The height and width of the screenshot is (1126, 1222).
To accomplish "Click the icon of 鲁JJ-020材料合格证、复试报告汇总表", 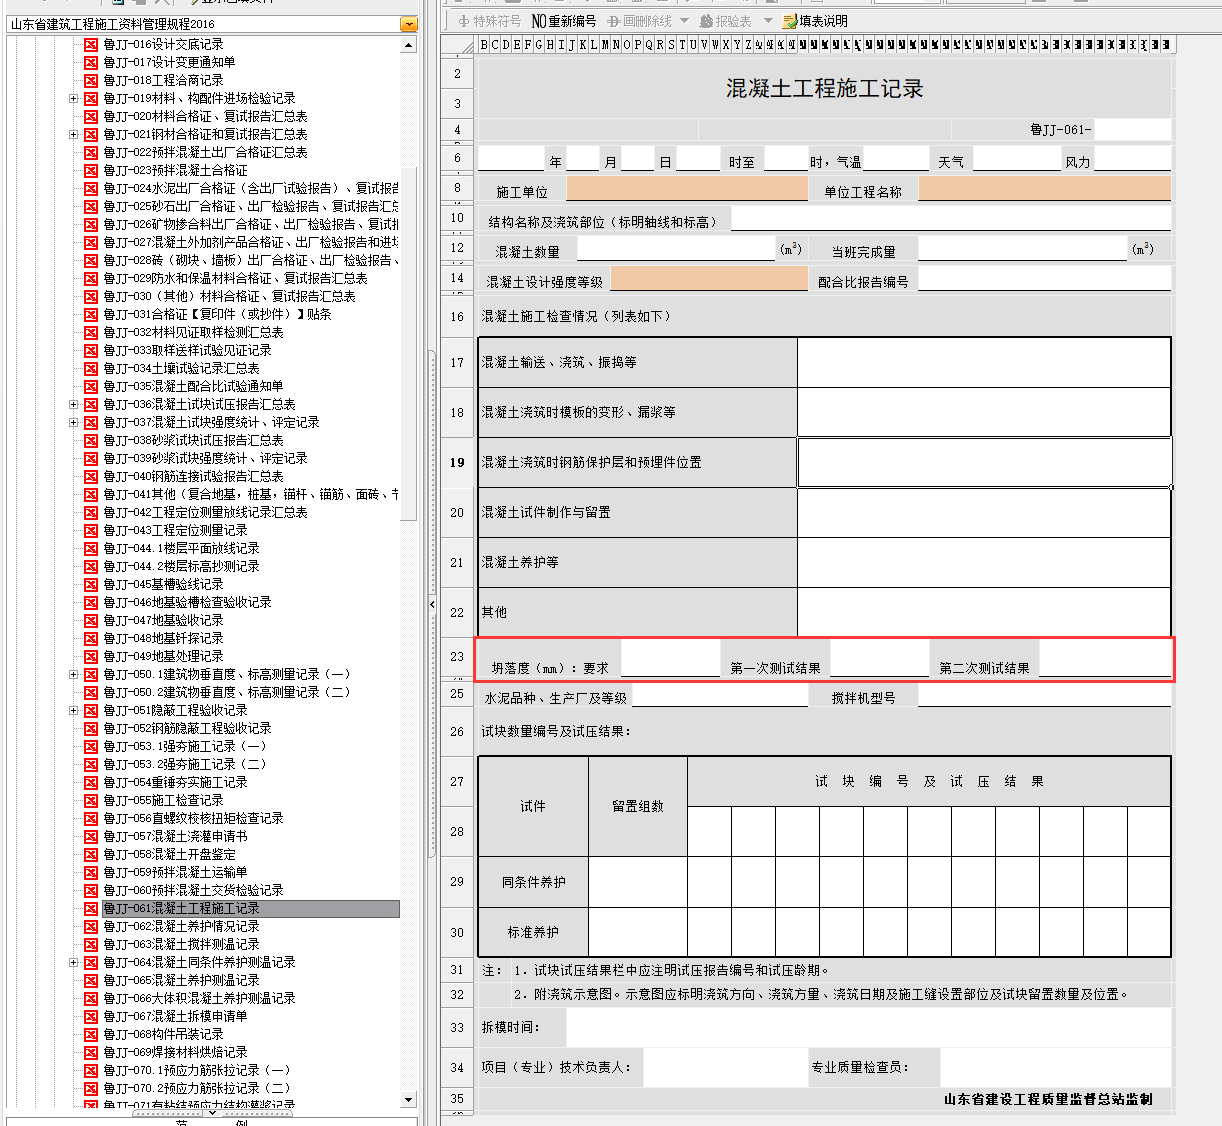I will (91, 116).
